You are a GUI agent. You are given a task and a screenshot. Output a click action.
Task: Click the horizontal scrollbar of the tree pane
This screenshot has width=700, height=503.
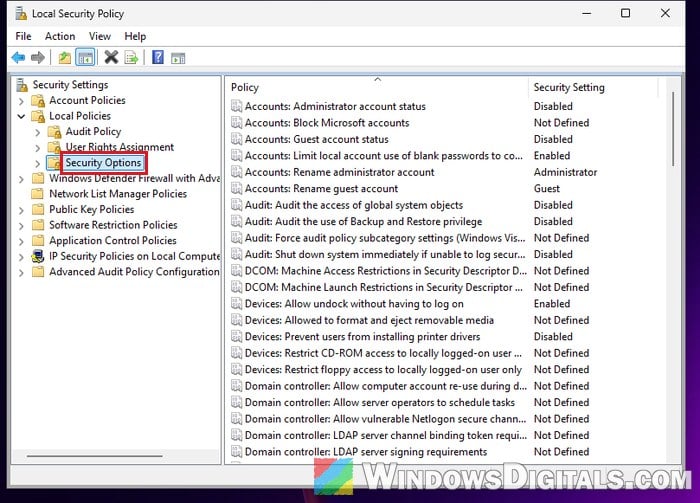tap(95, 456)
